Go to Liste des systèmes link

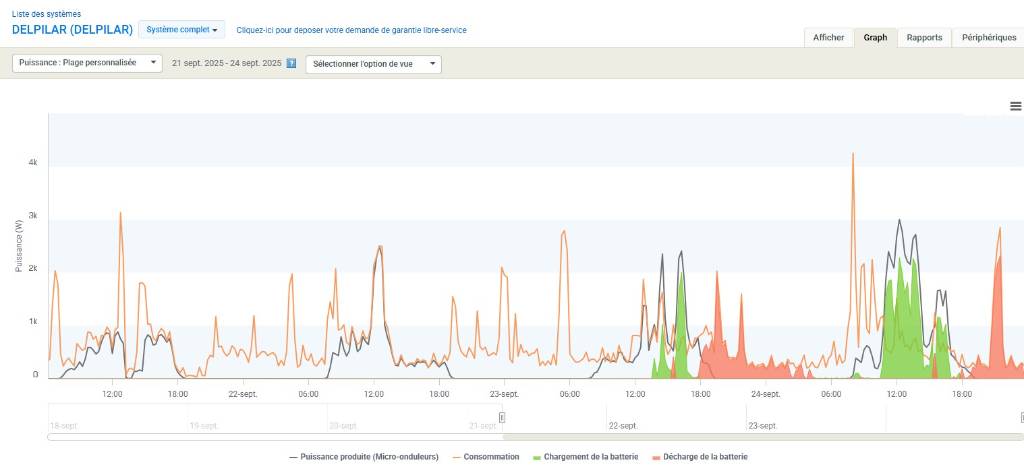pos(46,14)
